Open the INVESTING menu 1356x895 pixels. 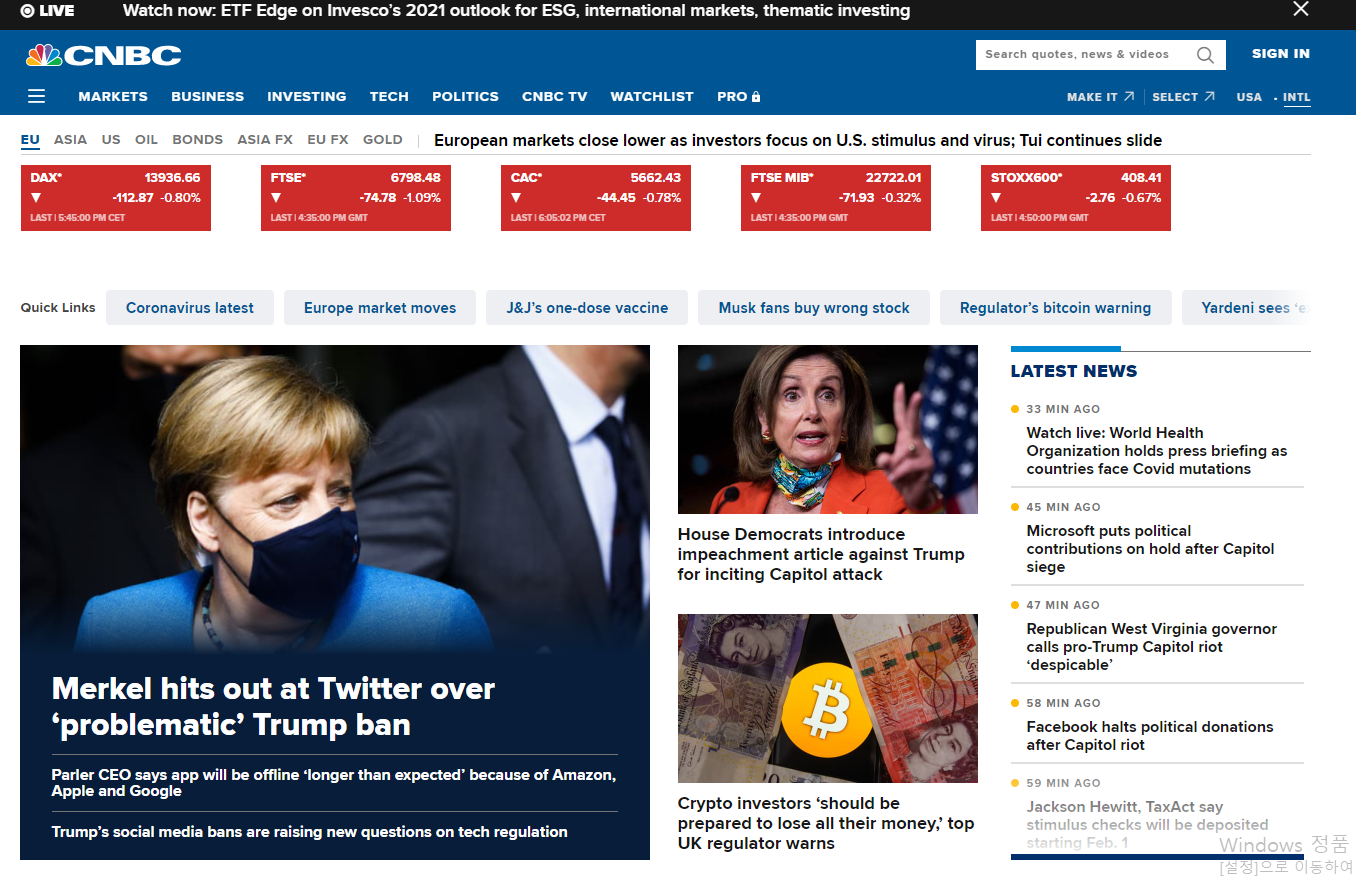307,97
